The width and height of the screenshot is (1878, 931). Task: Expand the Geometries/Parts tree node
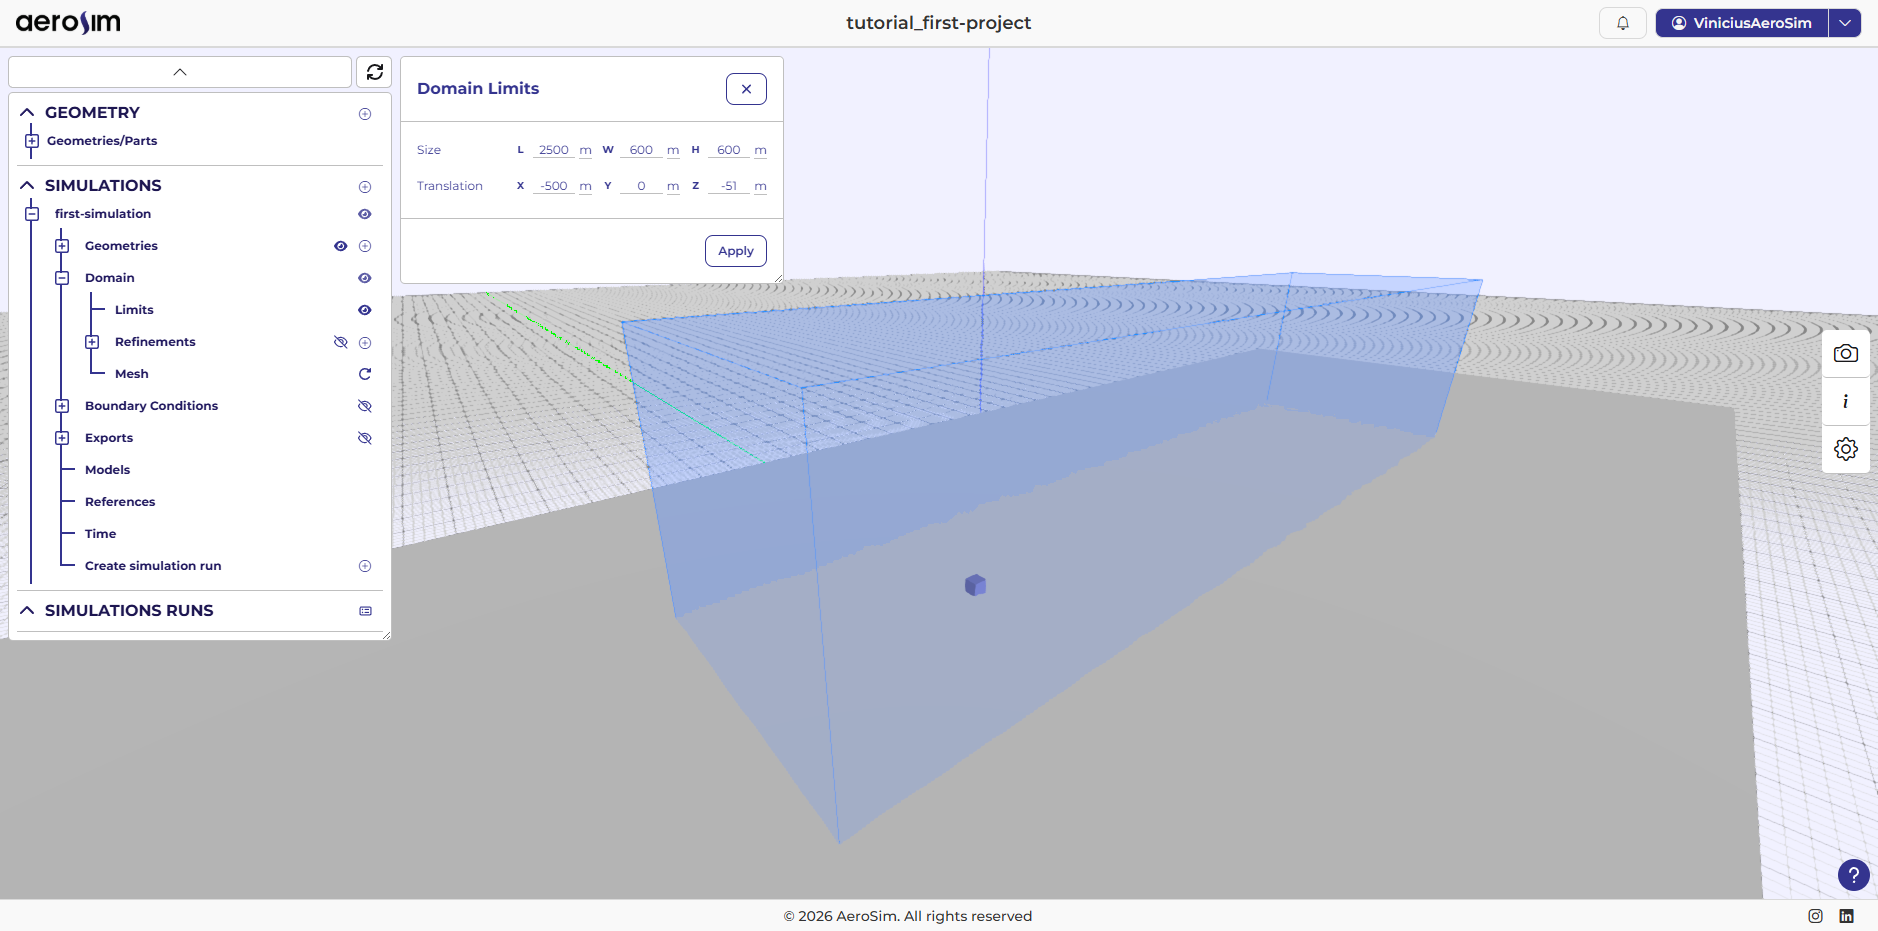(x=32, y=141)
